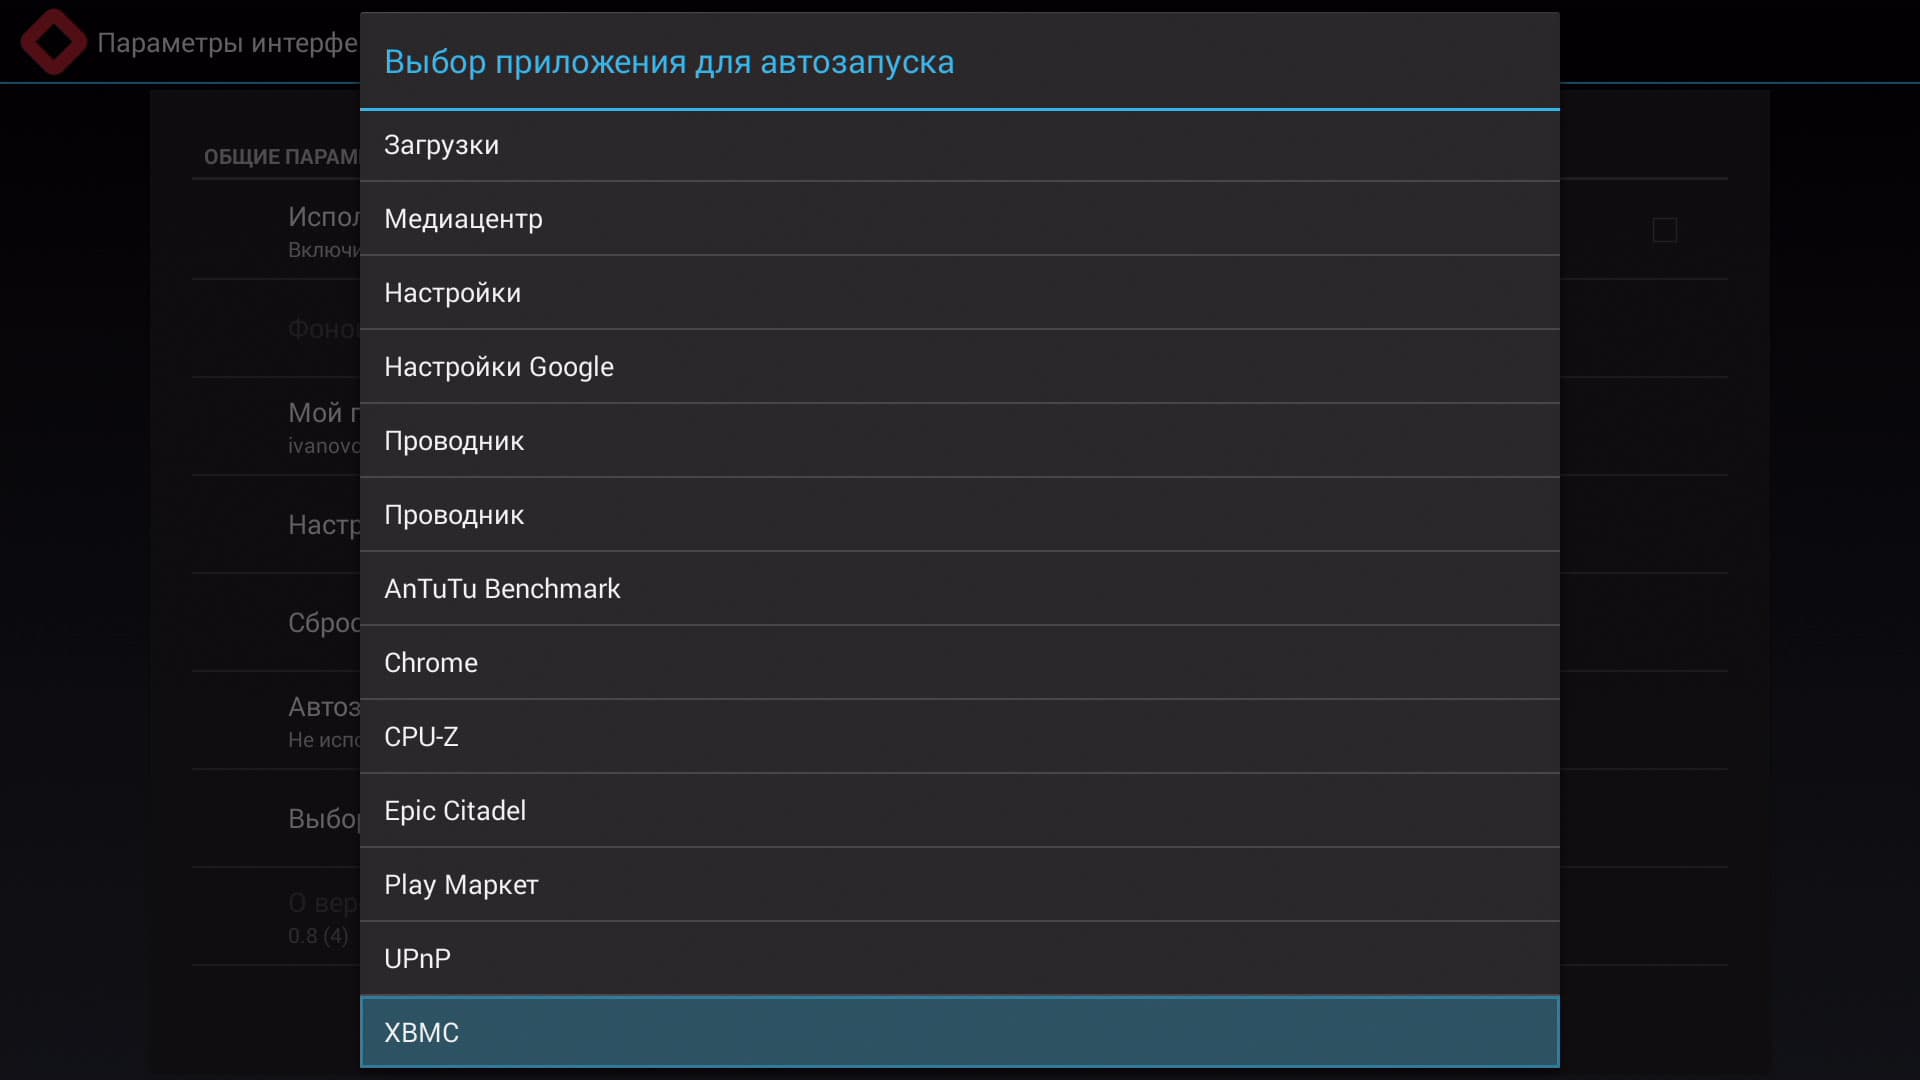Image resolution: width=1920 pixels, height=1080 pixels.
Task: Click the partially hidden Сброс setting
Action: pyautogui.click(x=322, y=623)
